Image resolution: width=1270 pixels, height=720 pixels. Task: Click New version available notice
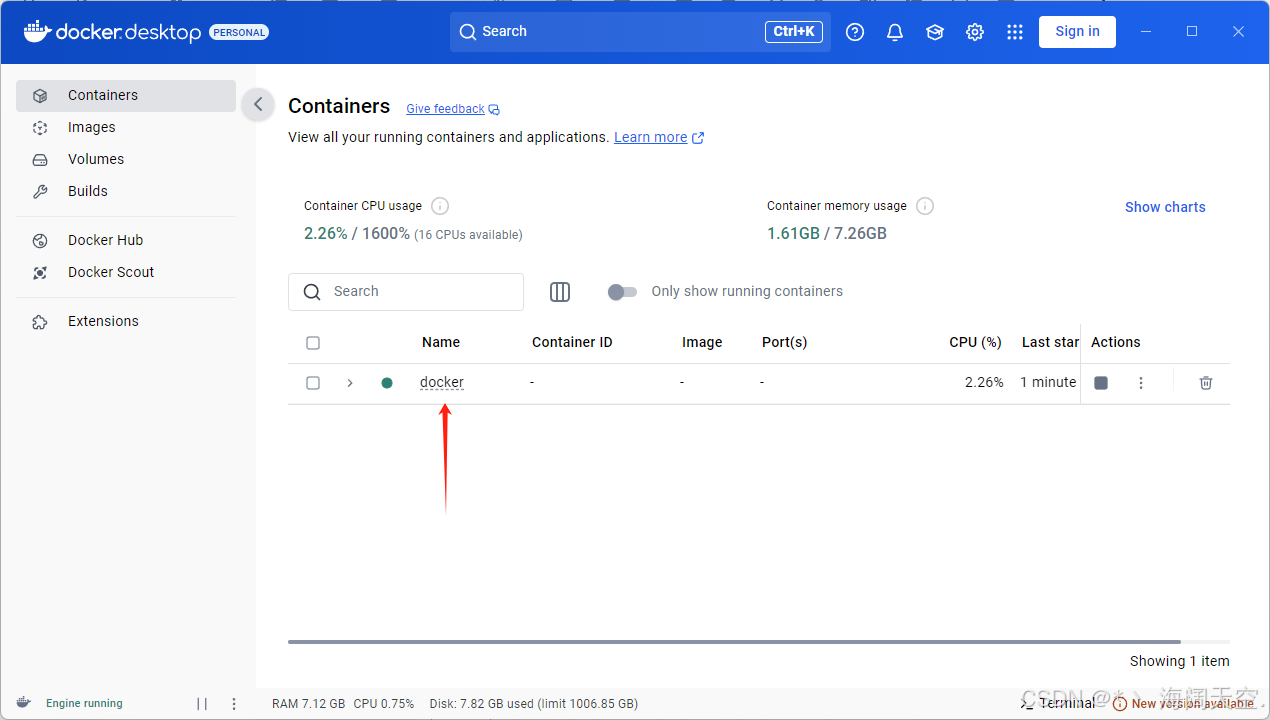pyautogui.click(x=1183, y=704)
